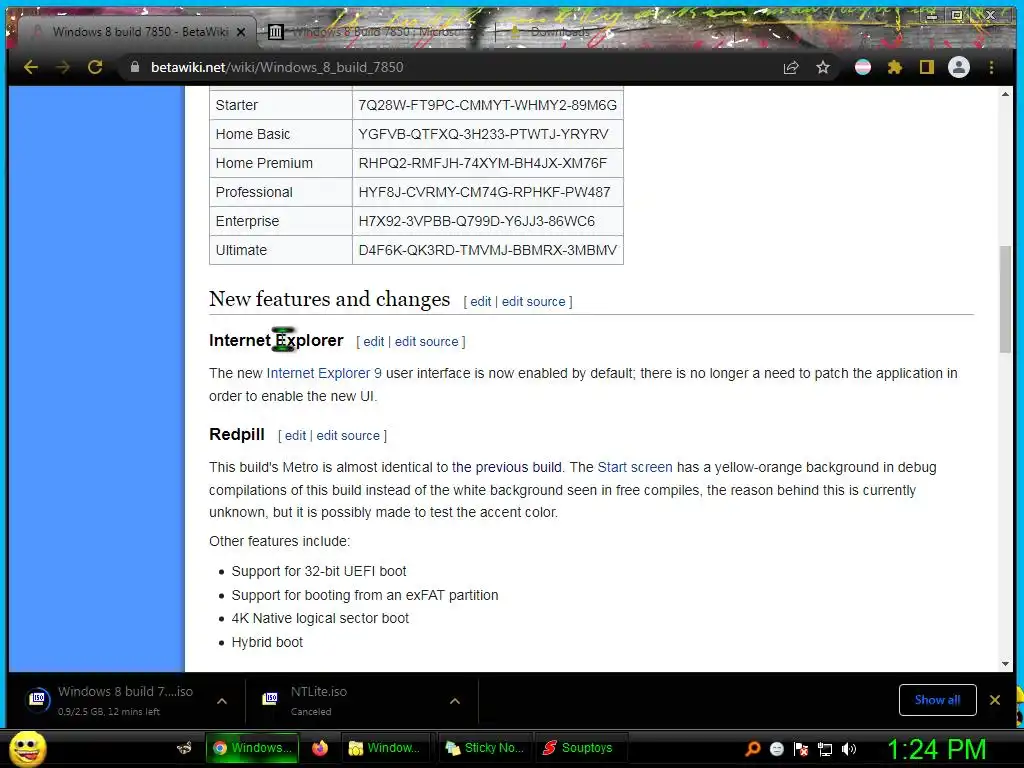Expand options for Windows 8 build ISO download
Screen dimensions: 1024x768
click(x=222, y=701)
